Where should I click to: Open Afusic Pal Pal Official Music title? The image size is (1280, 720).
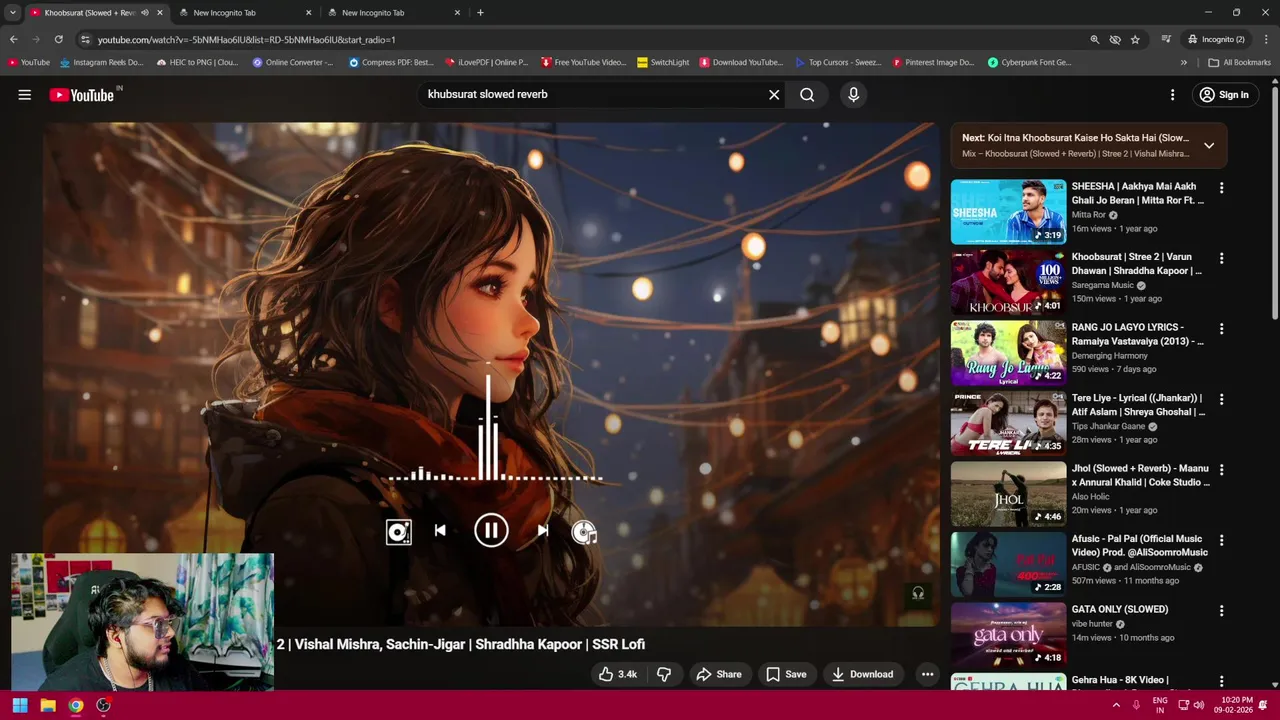(x=1140, y=545)
